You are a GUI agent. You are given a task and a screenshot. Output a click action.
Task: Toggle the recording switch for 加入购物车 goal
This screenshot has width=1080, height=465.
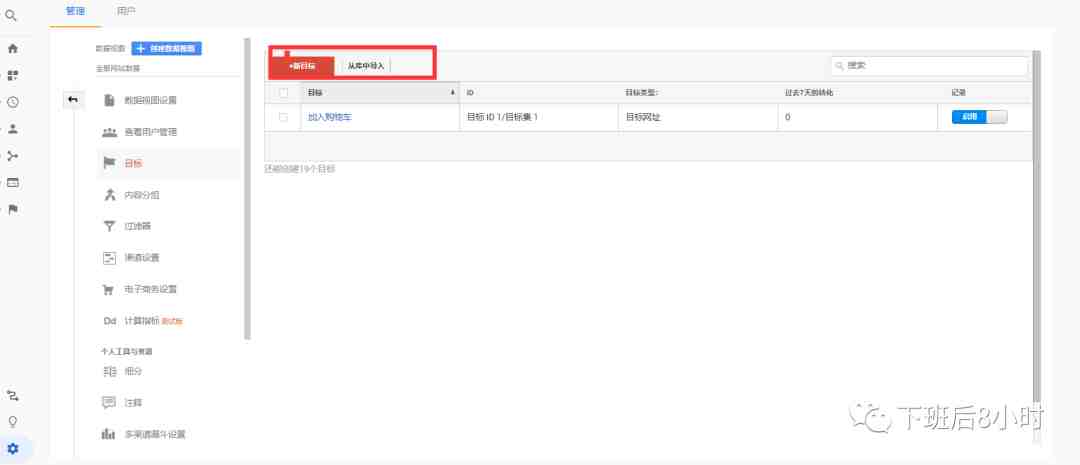[x=979, y=117]
